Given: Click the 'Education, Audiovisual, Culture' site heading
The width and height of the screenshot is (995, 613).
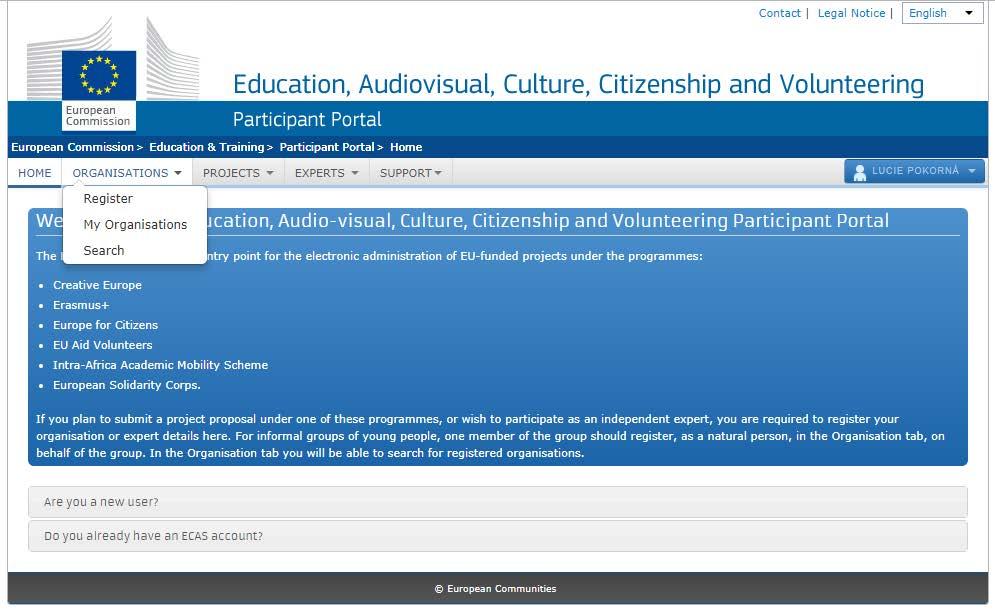Looking at the screenshot, I should pos(578,84).
